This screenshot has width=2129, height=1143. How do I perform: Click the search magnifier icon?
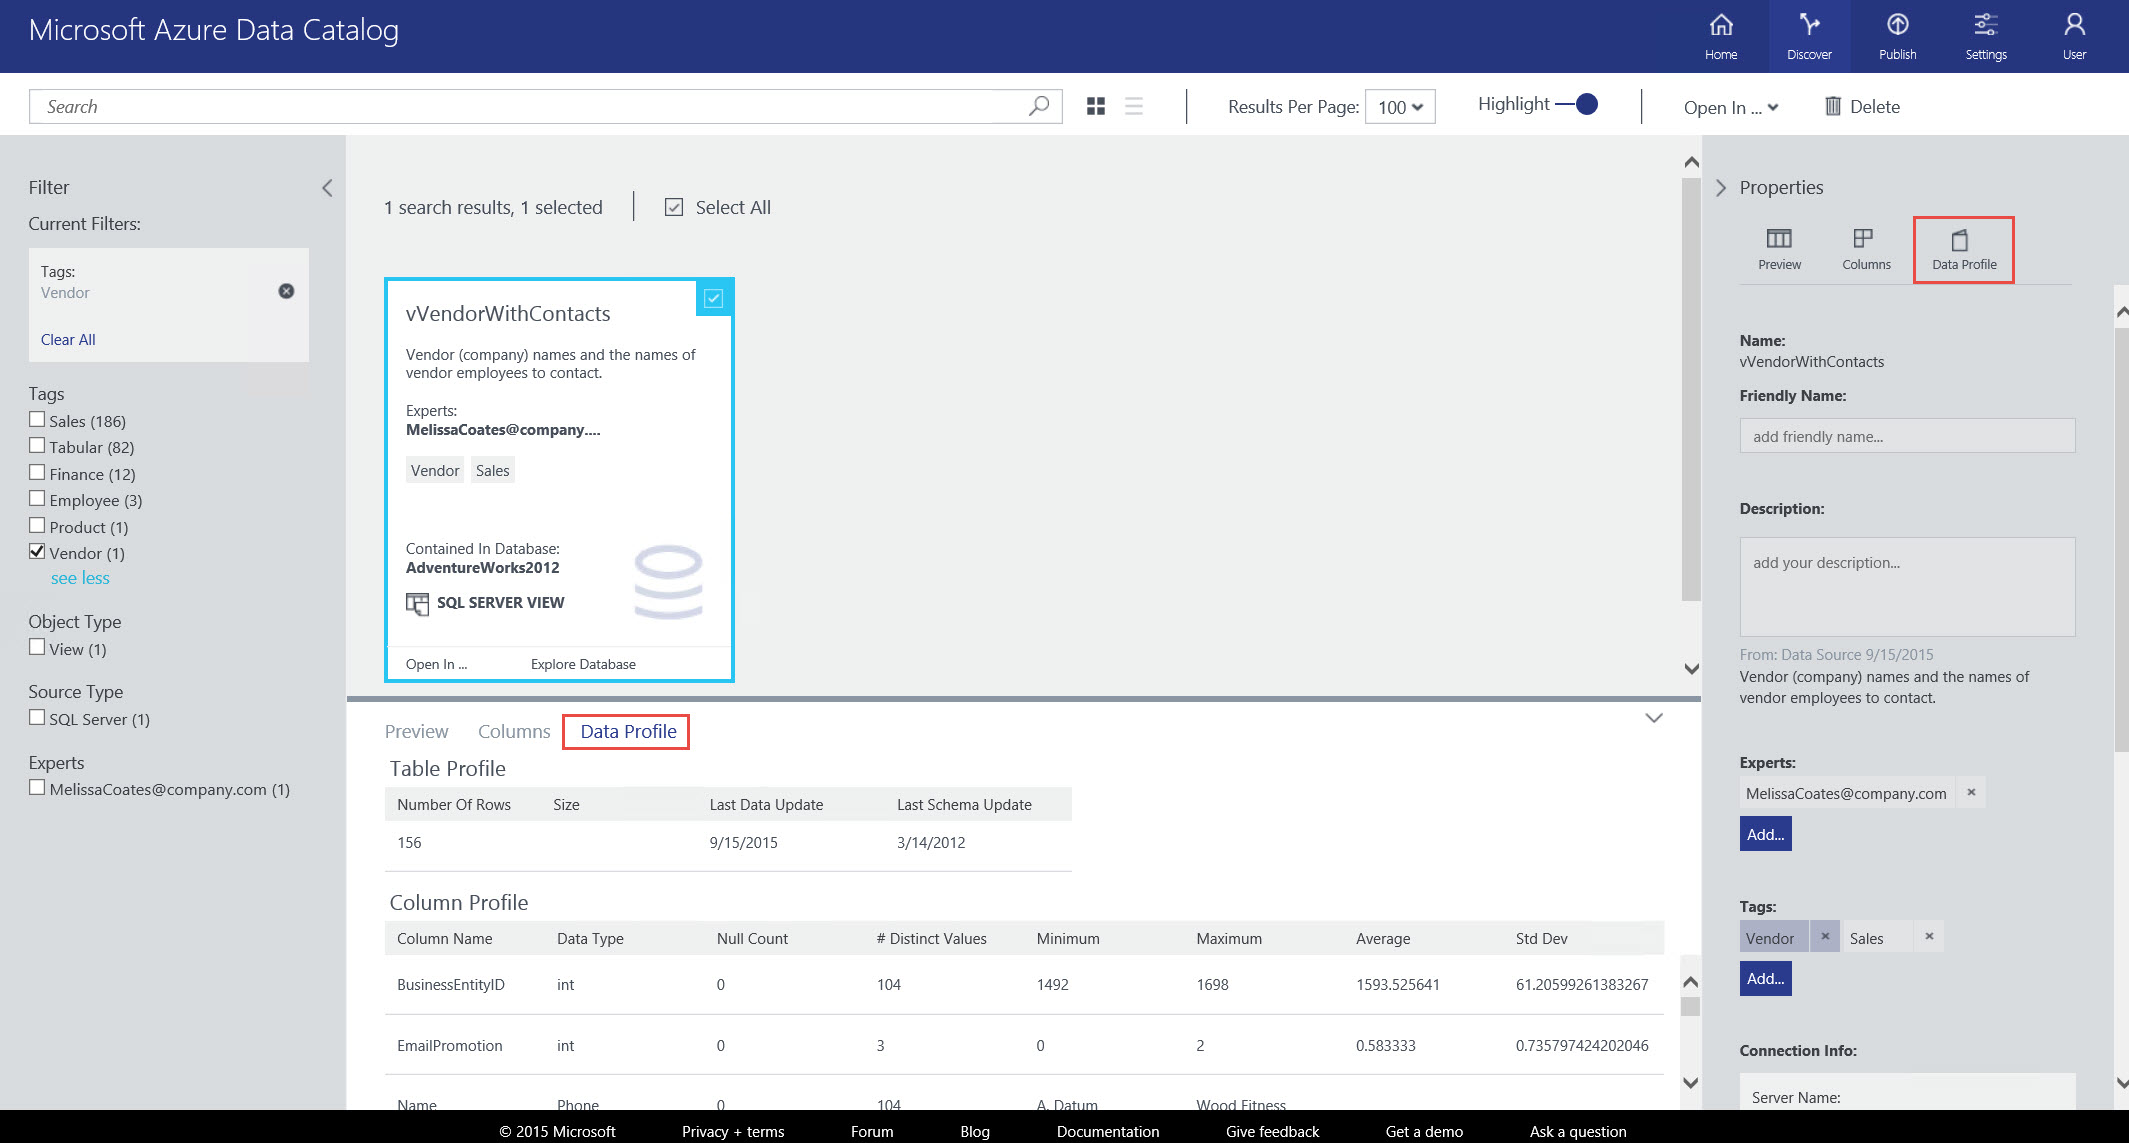click(x=1039, y=106)
